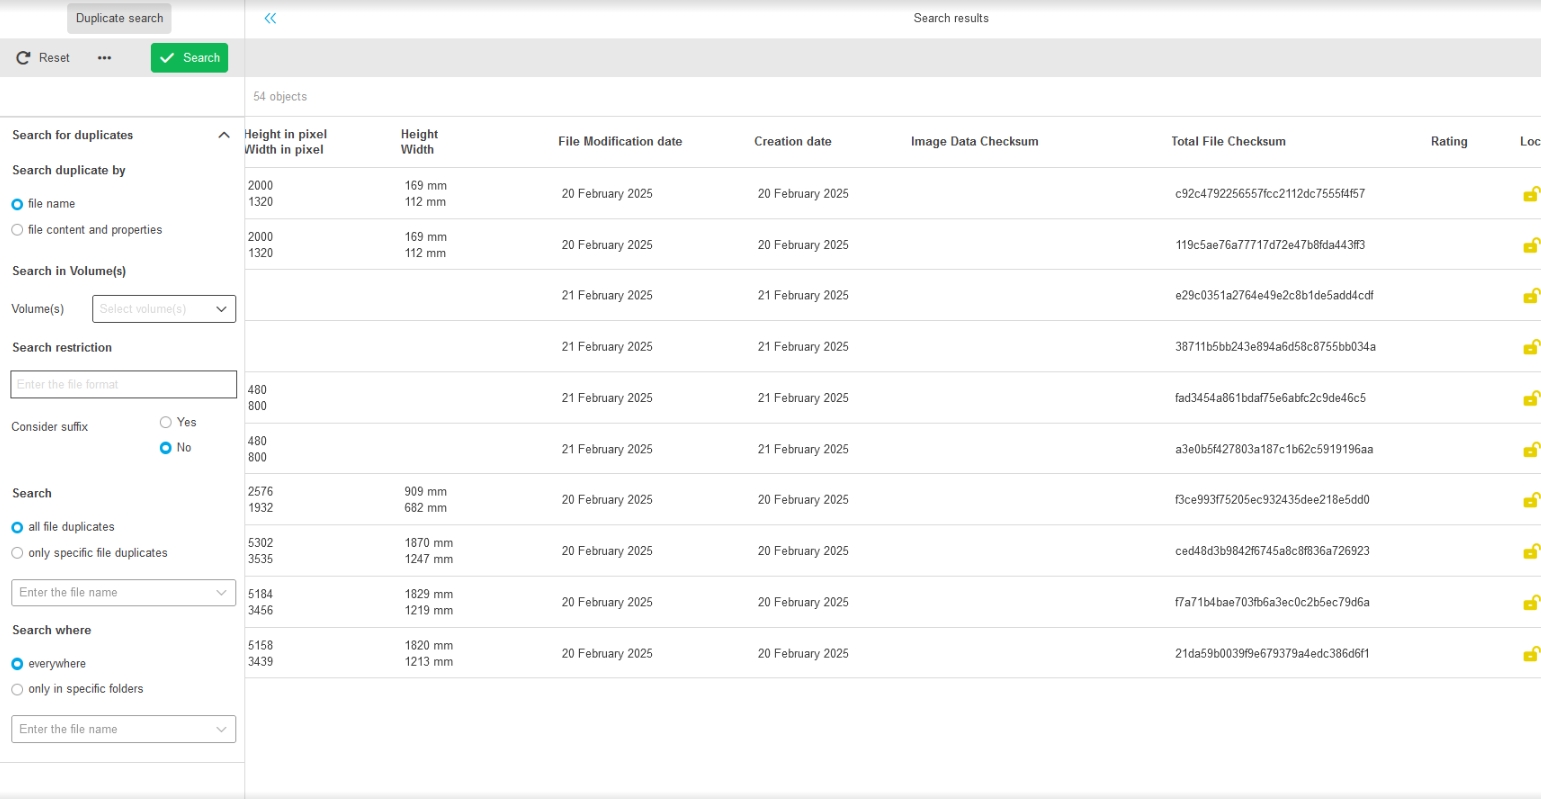Viewport: 1541px width, 799px height.
Task: Open the Duplicate search tab
Action: click(119, 18)
